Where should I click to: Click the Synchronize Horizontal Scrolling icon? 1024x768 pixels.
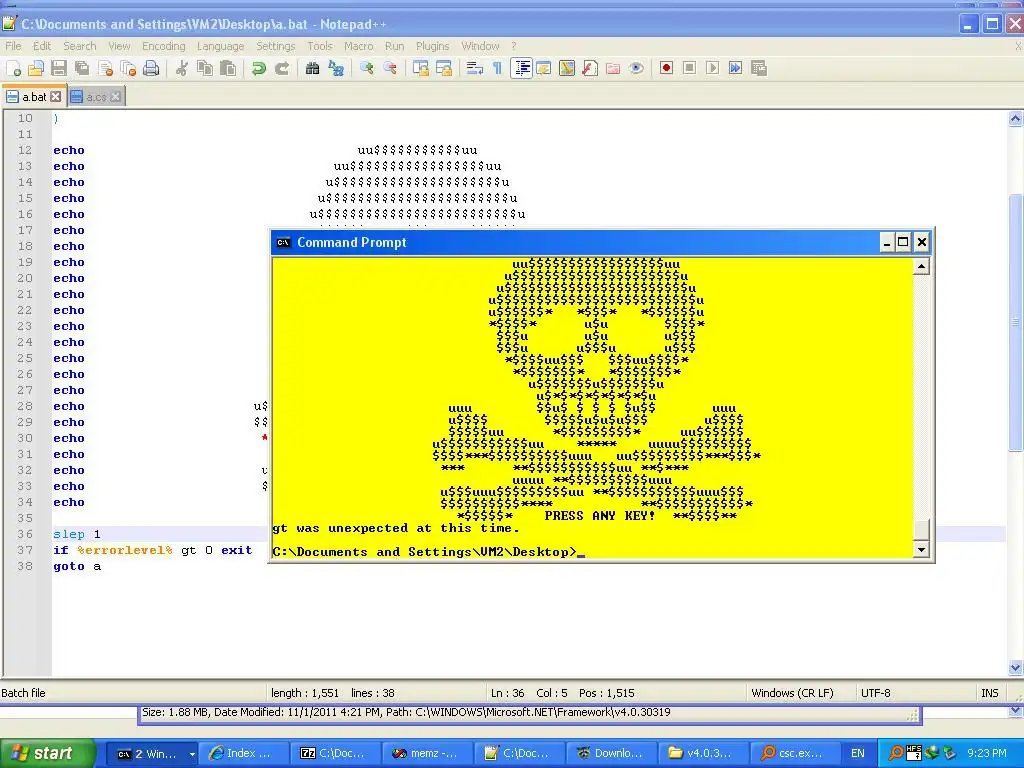pos(444,68)
